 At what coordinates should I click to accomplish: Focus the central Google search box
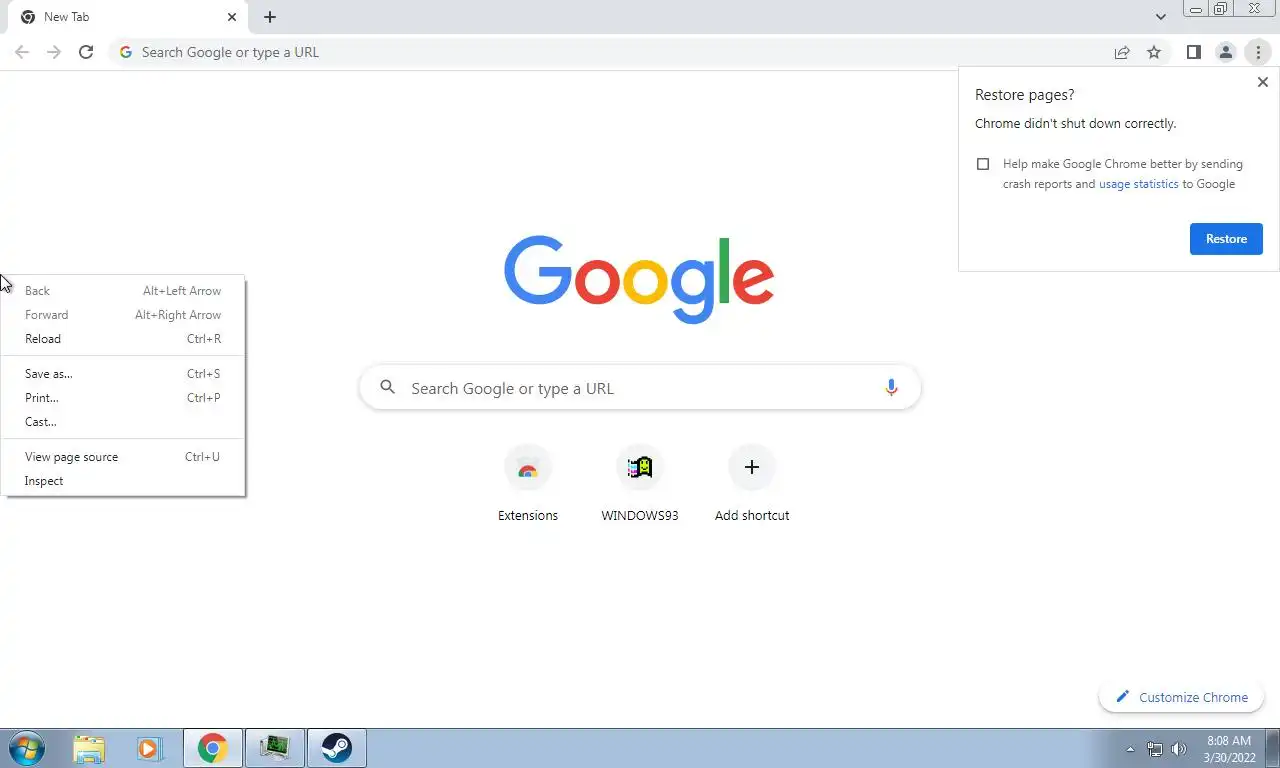(x=640, y=388)
